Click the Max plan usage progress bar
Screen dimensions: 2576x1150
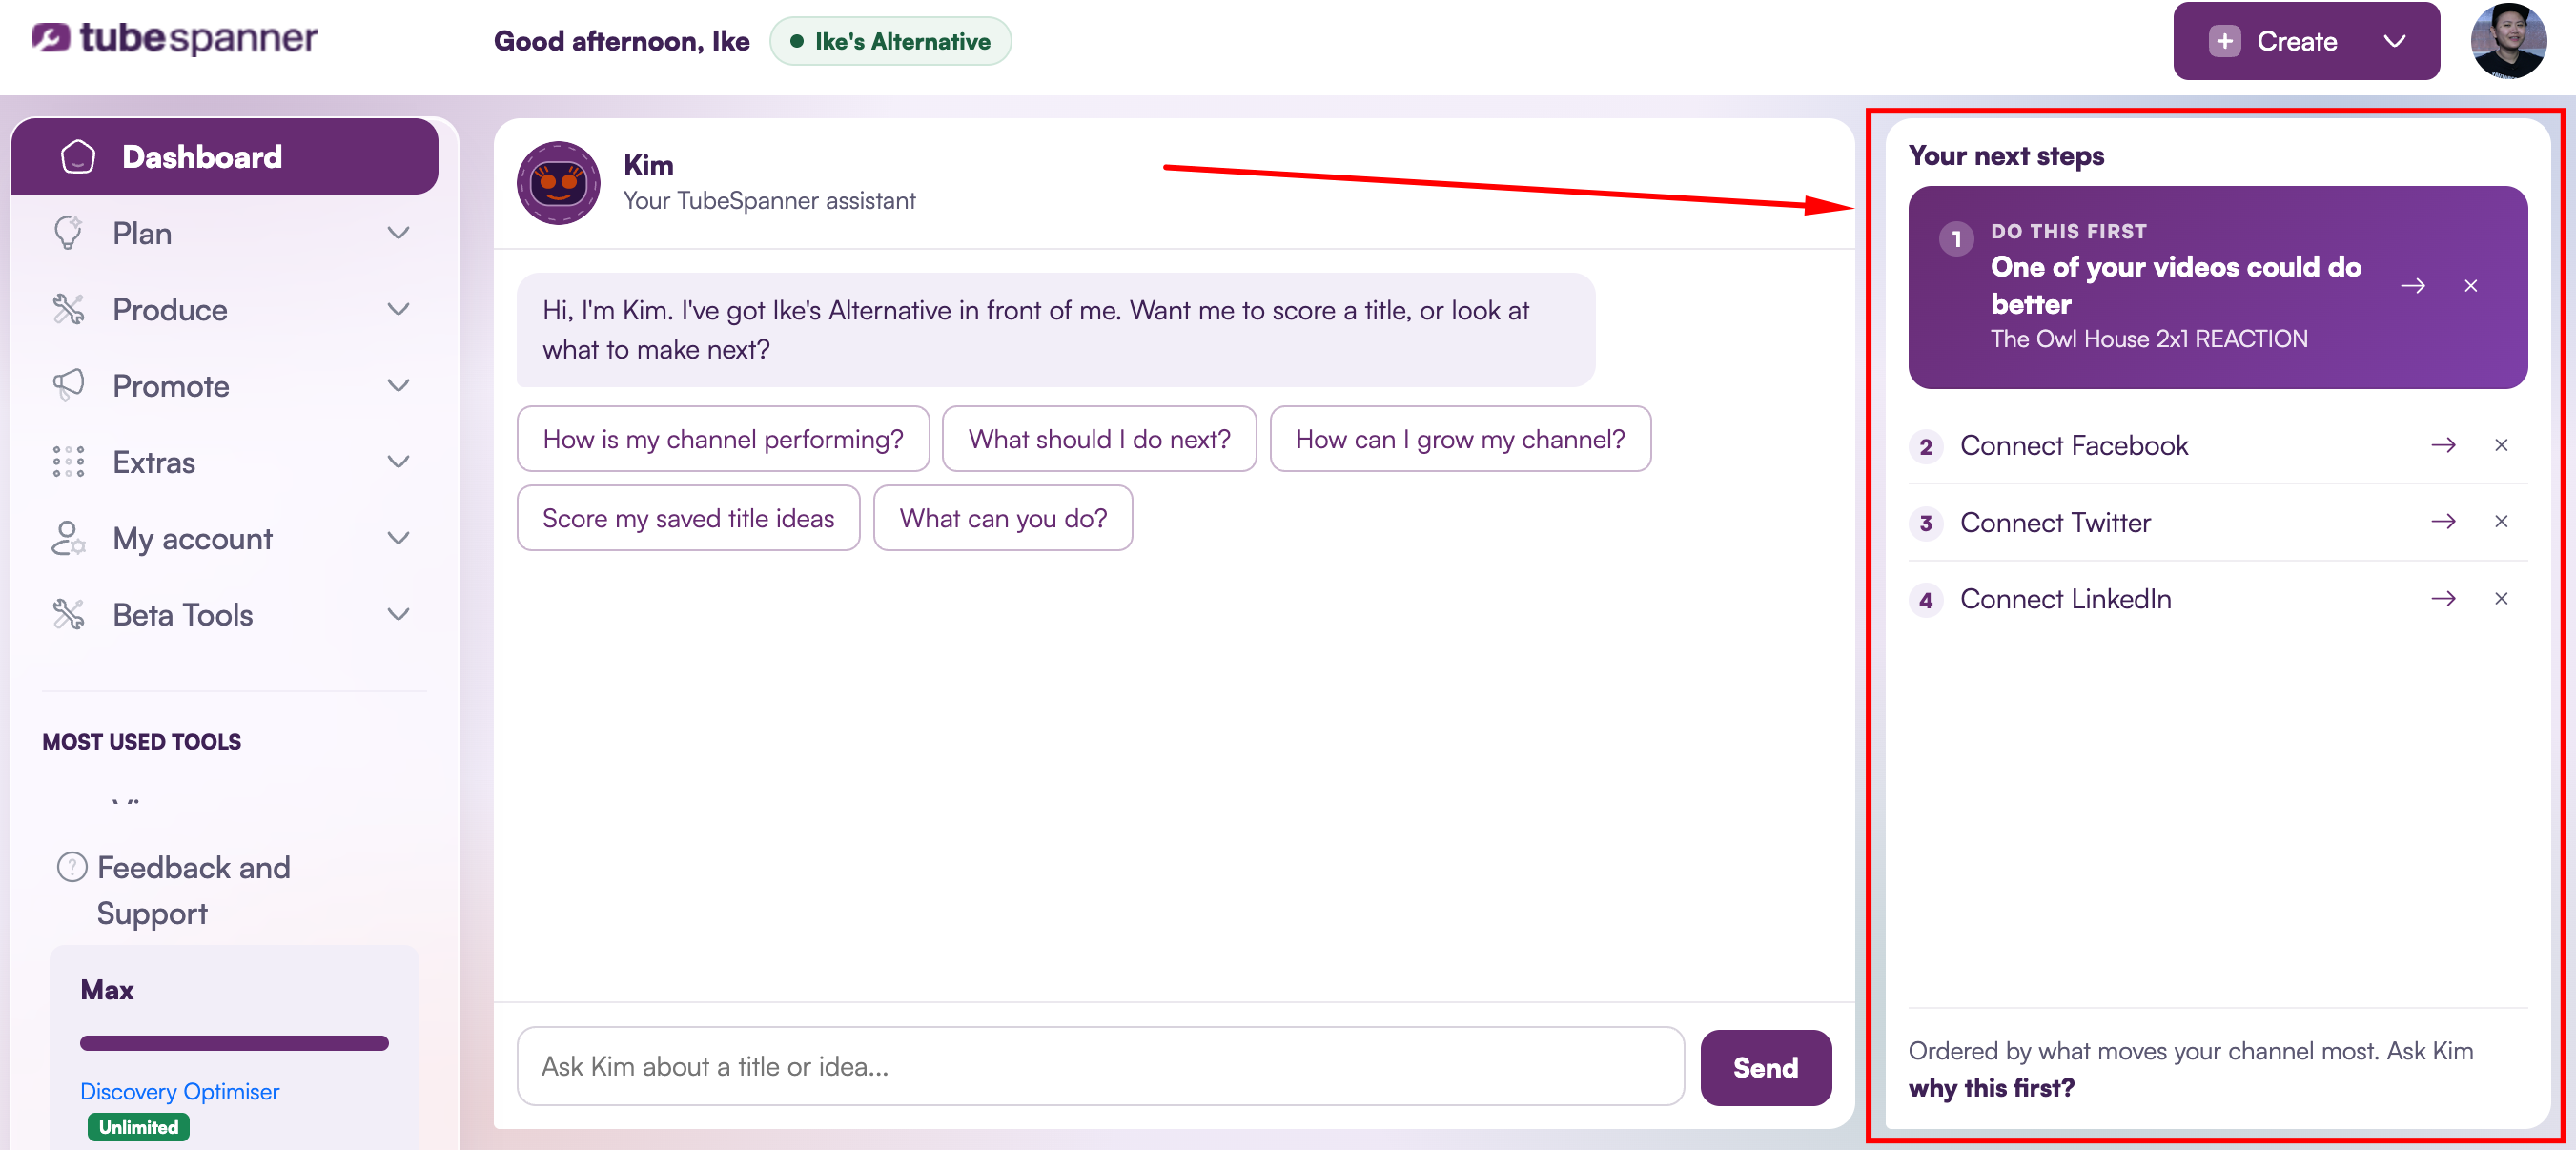point(234,1043)
